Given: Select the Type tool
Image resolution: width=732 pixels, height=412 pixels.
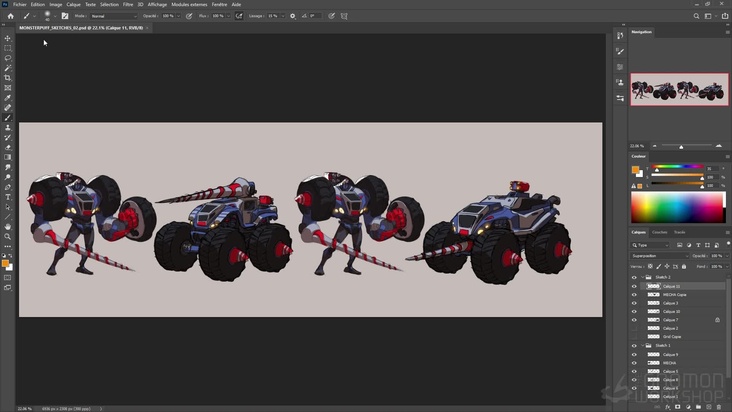Looking at the screenshot, I should (7, 197).
